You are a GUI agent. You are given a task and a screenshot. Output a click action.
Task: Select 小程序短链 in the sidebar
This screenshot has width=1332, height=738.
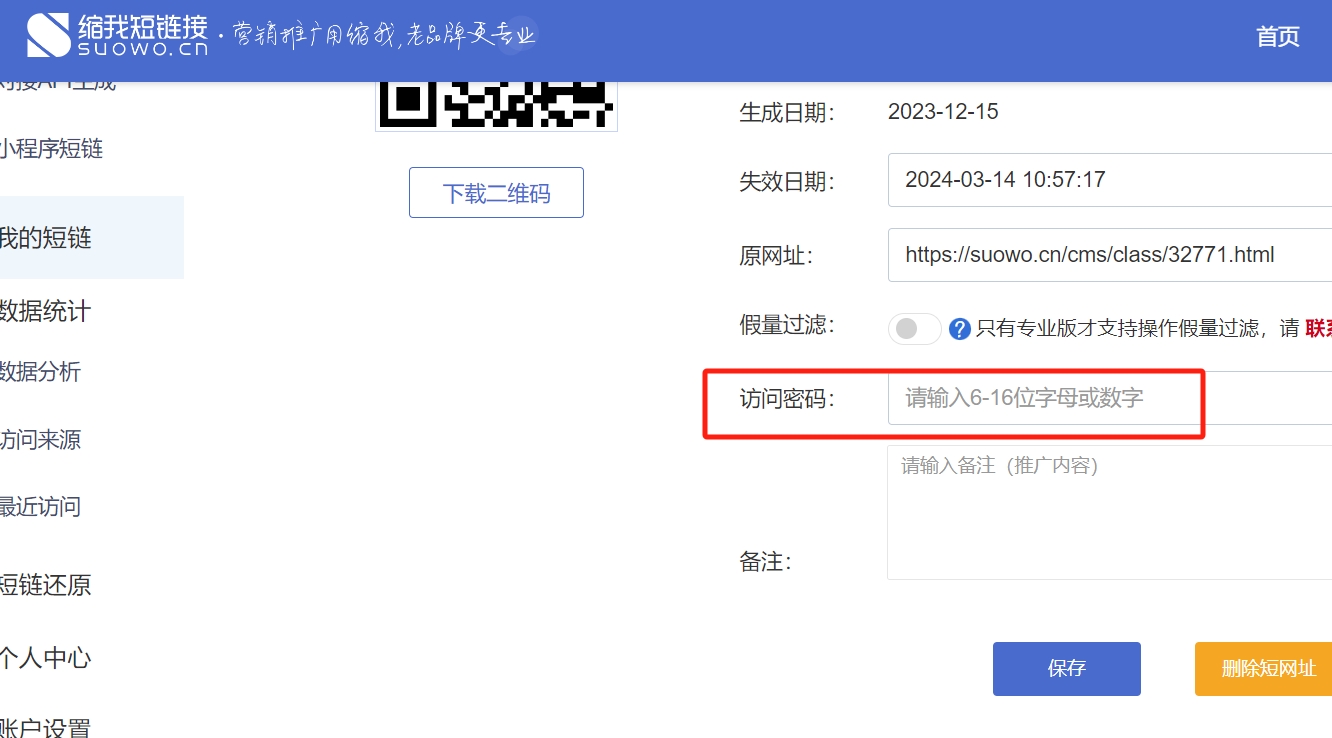51,150
